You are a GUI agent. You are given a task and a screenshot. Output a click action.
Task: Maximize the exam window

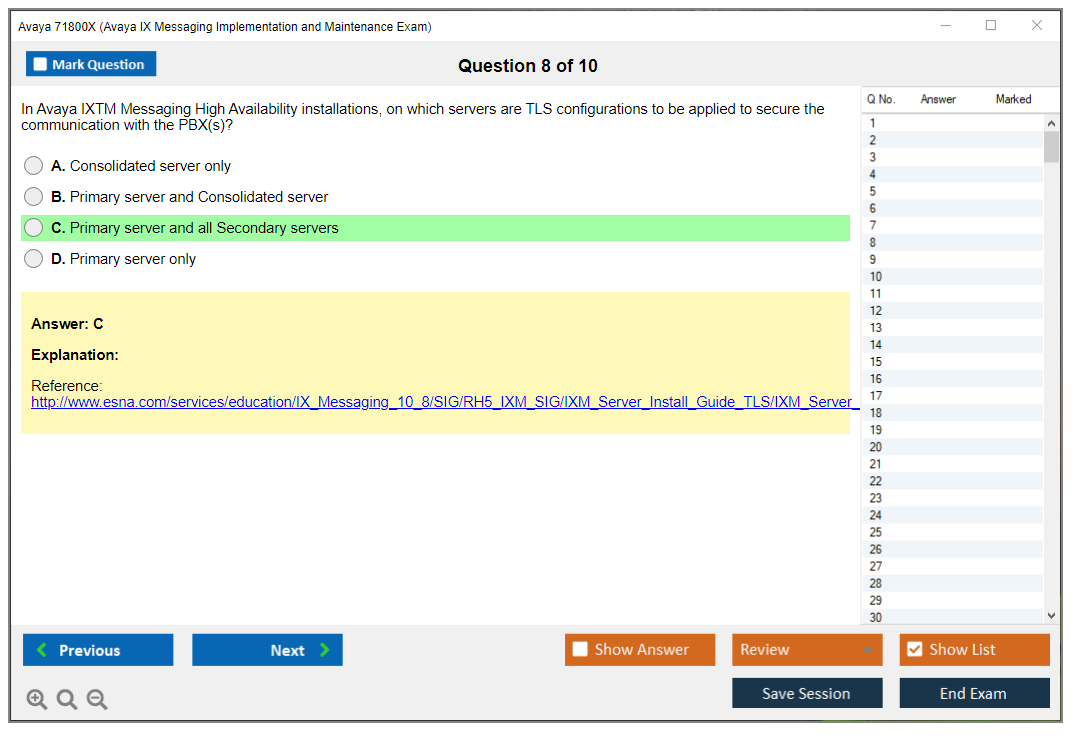pos(991,26)
